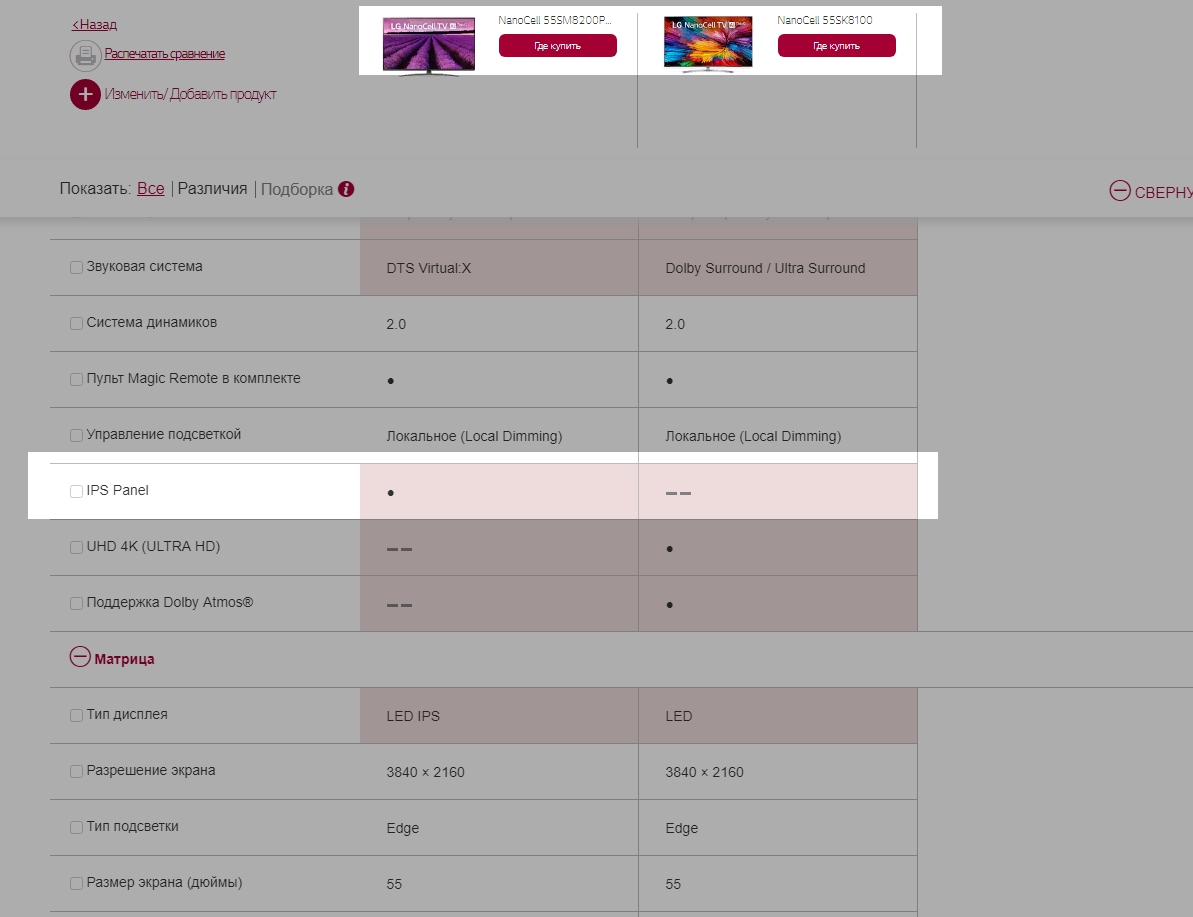This screenshot has width=1193, height=917.
Task: Check the IPS Panel checkbox
Action: [x=77, y=491]
